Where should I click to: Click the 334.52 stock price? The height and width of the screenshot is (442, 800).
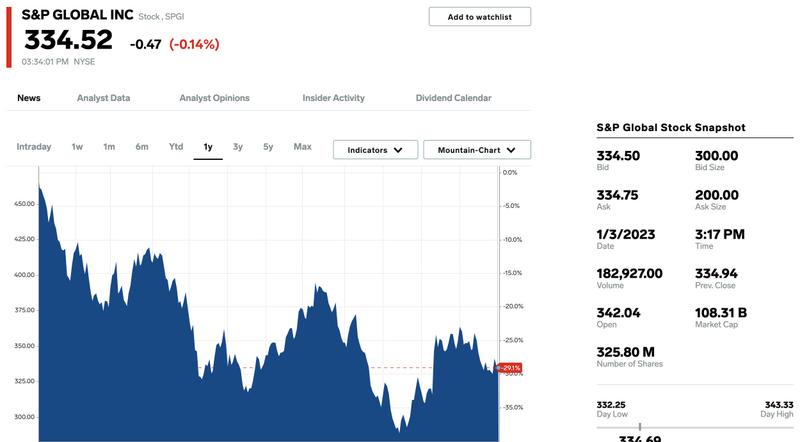(x=68, y=40)
